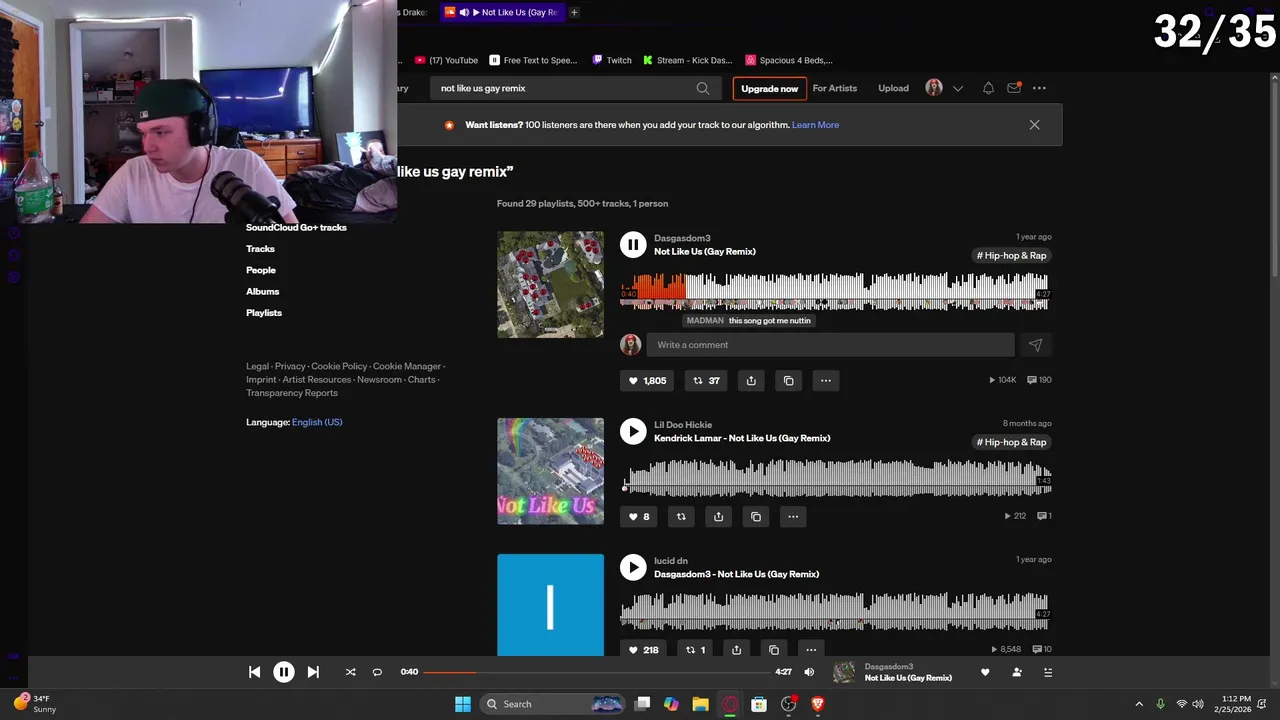Open the Dasgasdom3 house aerial artwork thumbnail
Image resolution: width=1280 pixels, height=720 pixels.
[x=550, y=284]
